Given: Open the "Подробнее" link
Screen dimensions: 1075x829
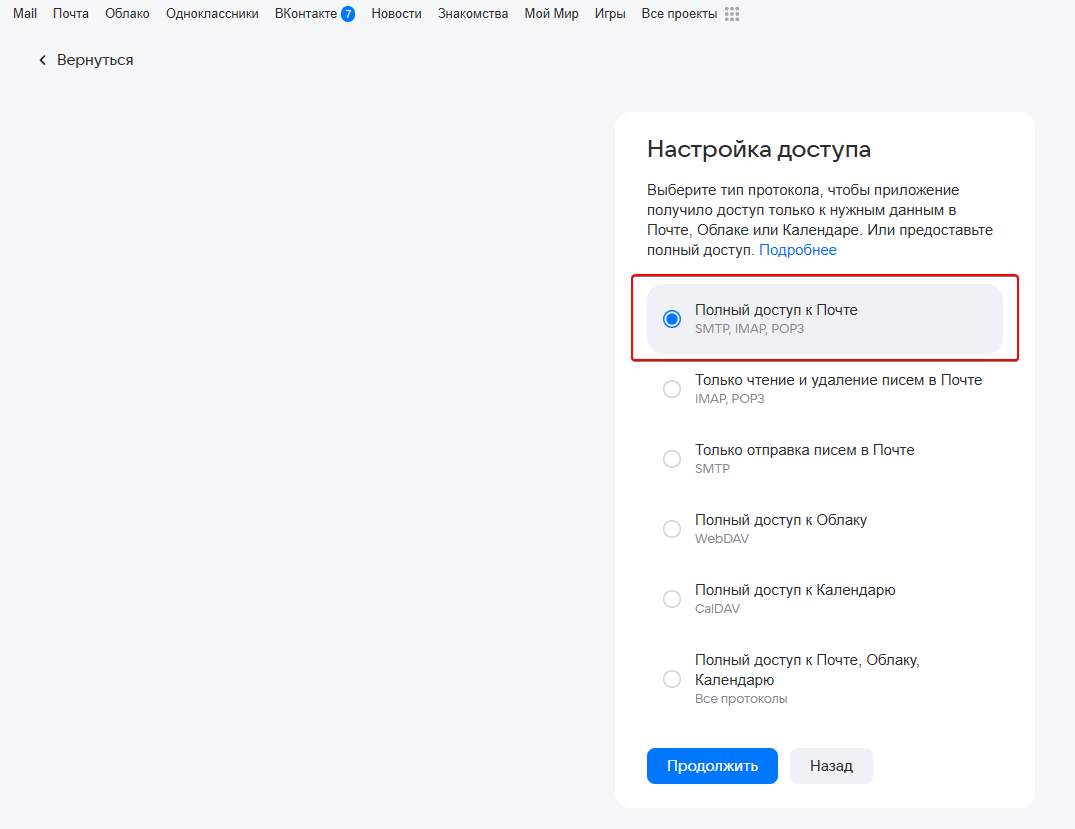Looking at the screenshot, I should 797,250.
